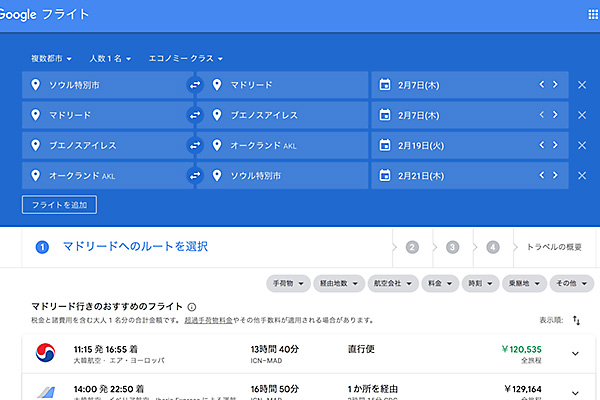Open the 時刻 times filter dropdown
The width and height of the screenshot is (600, 400).
click(480, 283)
